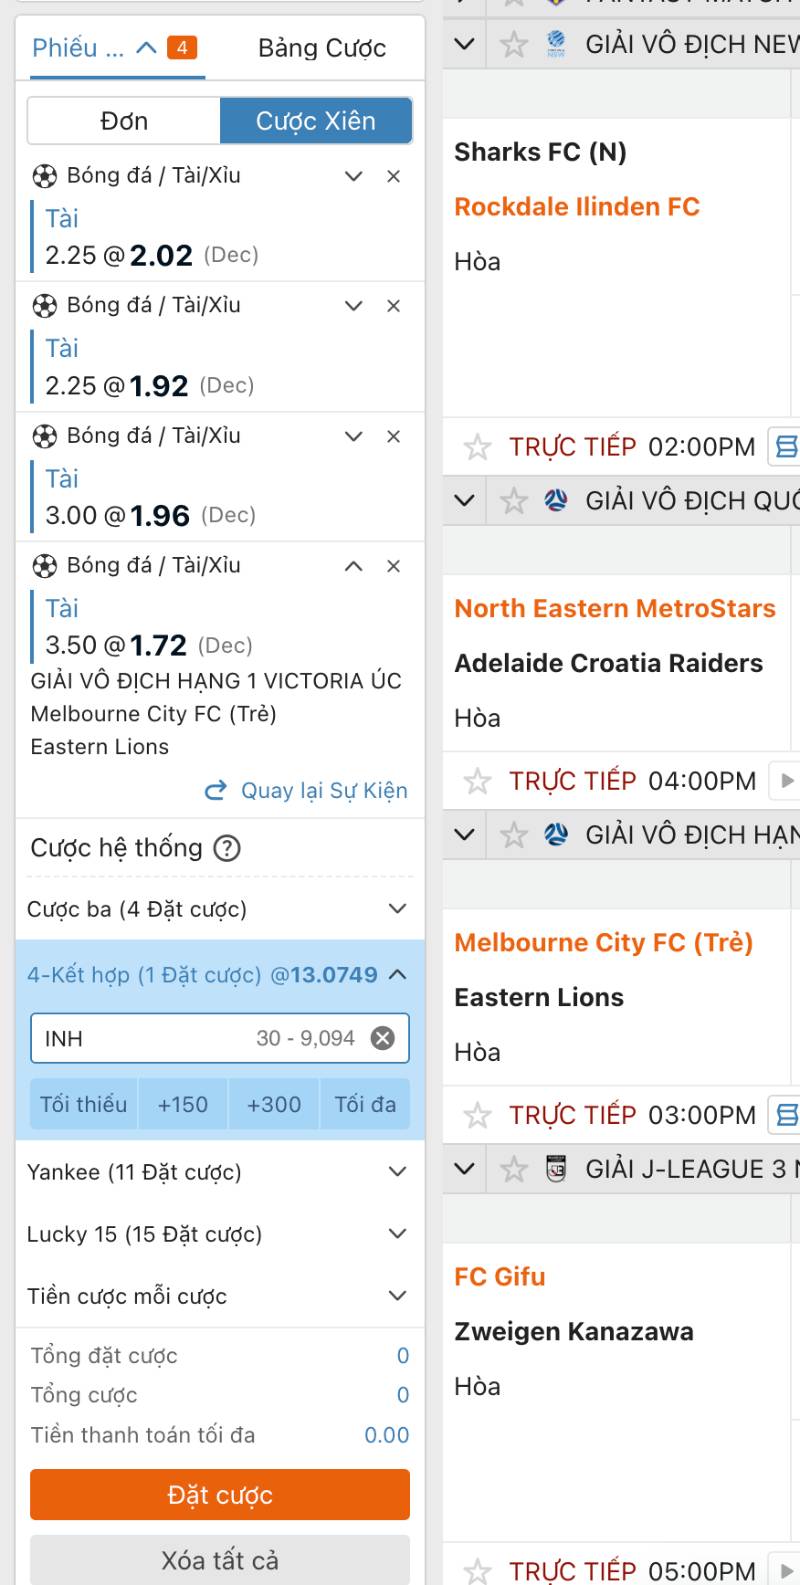This screenshot has width=800, height=1585.
Task: Expand the Lucky 15 bet option
Action: pos(397,1234)
